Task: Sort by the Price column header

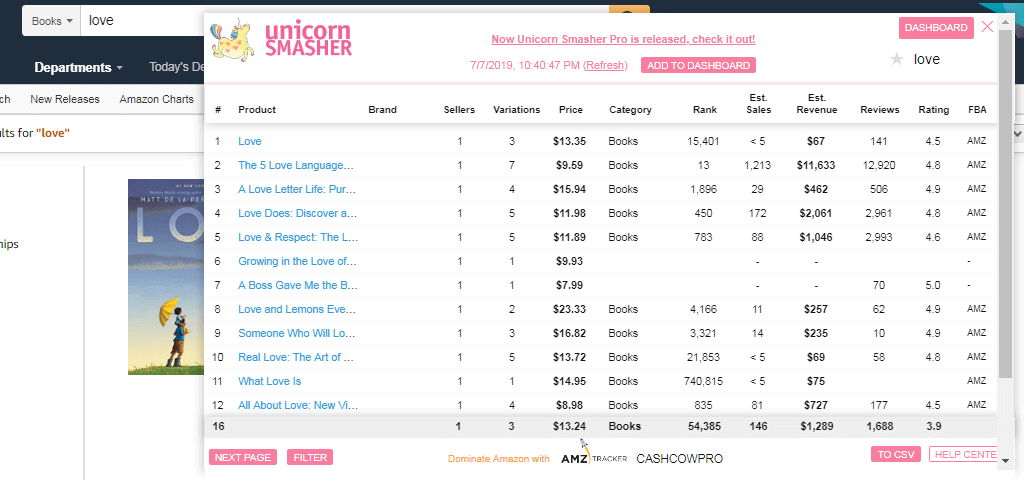Action: [571, 110]
